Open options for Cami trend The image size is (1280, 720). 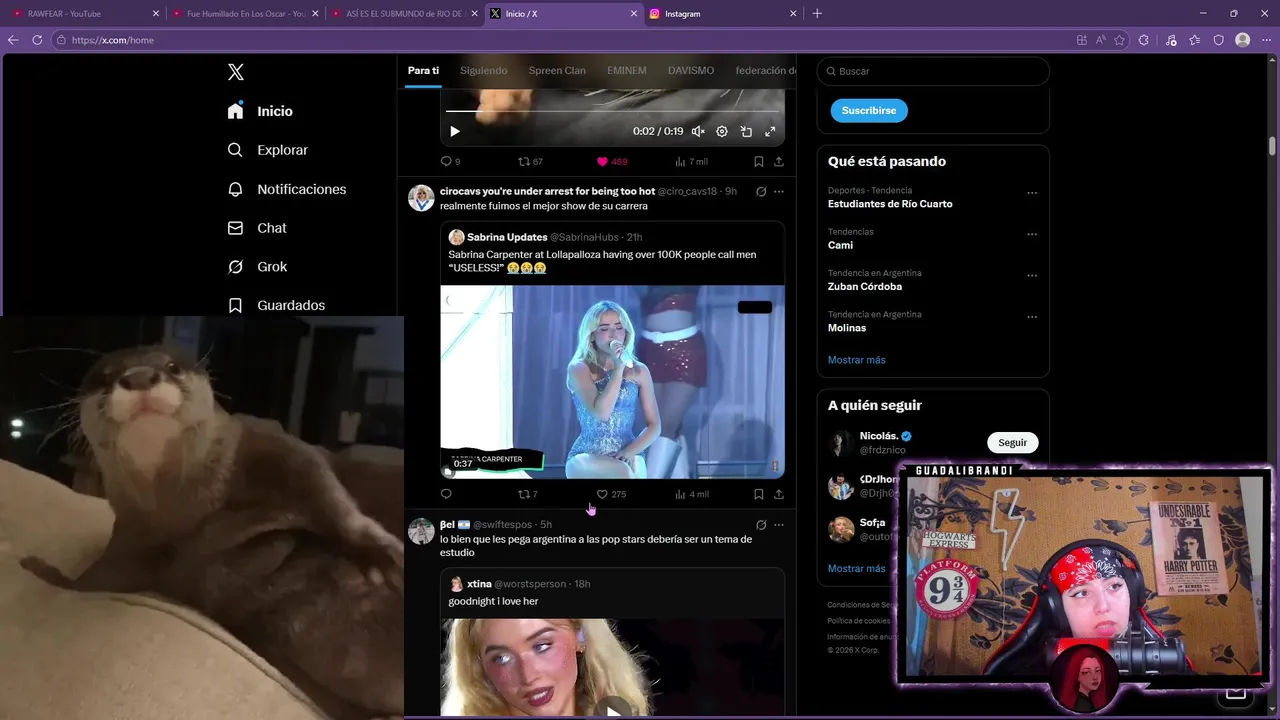1032,234
